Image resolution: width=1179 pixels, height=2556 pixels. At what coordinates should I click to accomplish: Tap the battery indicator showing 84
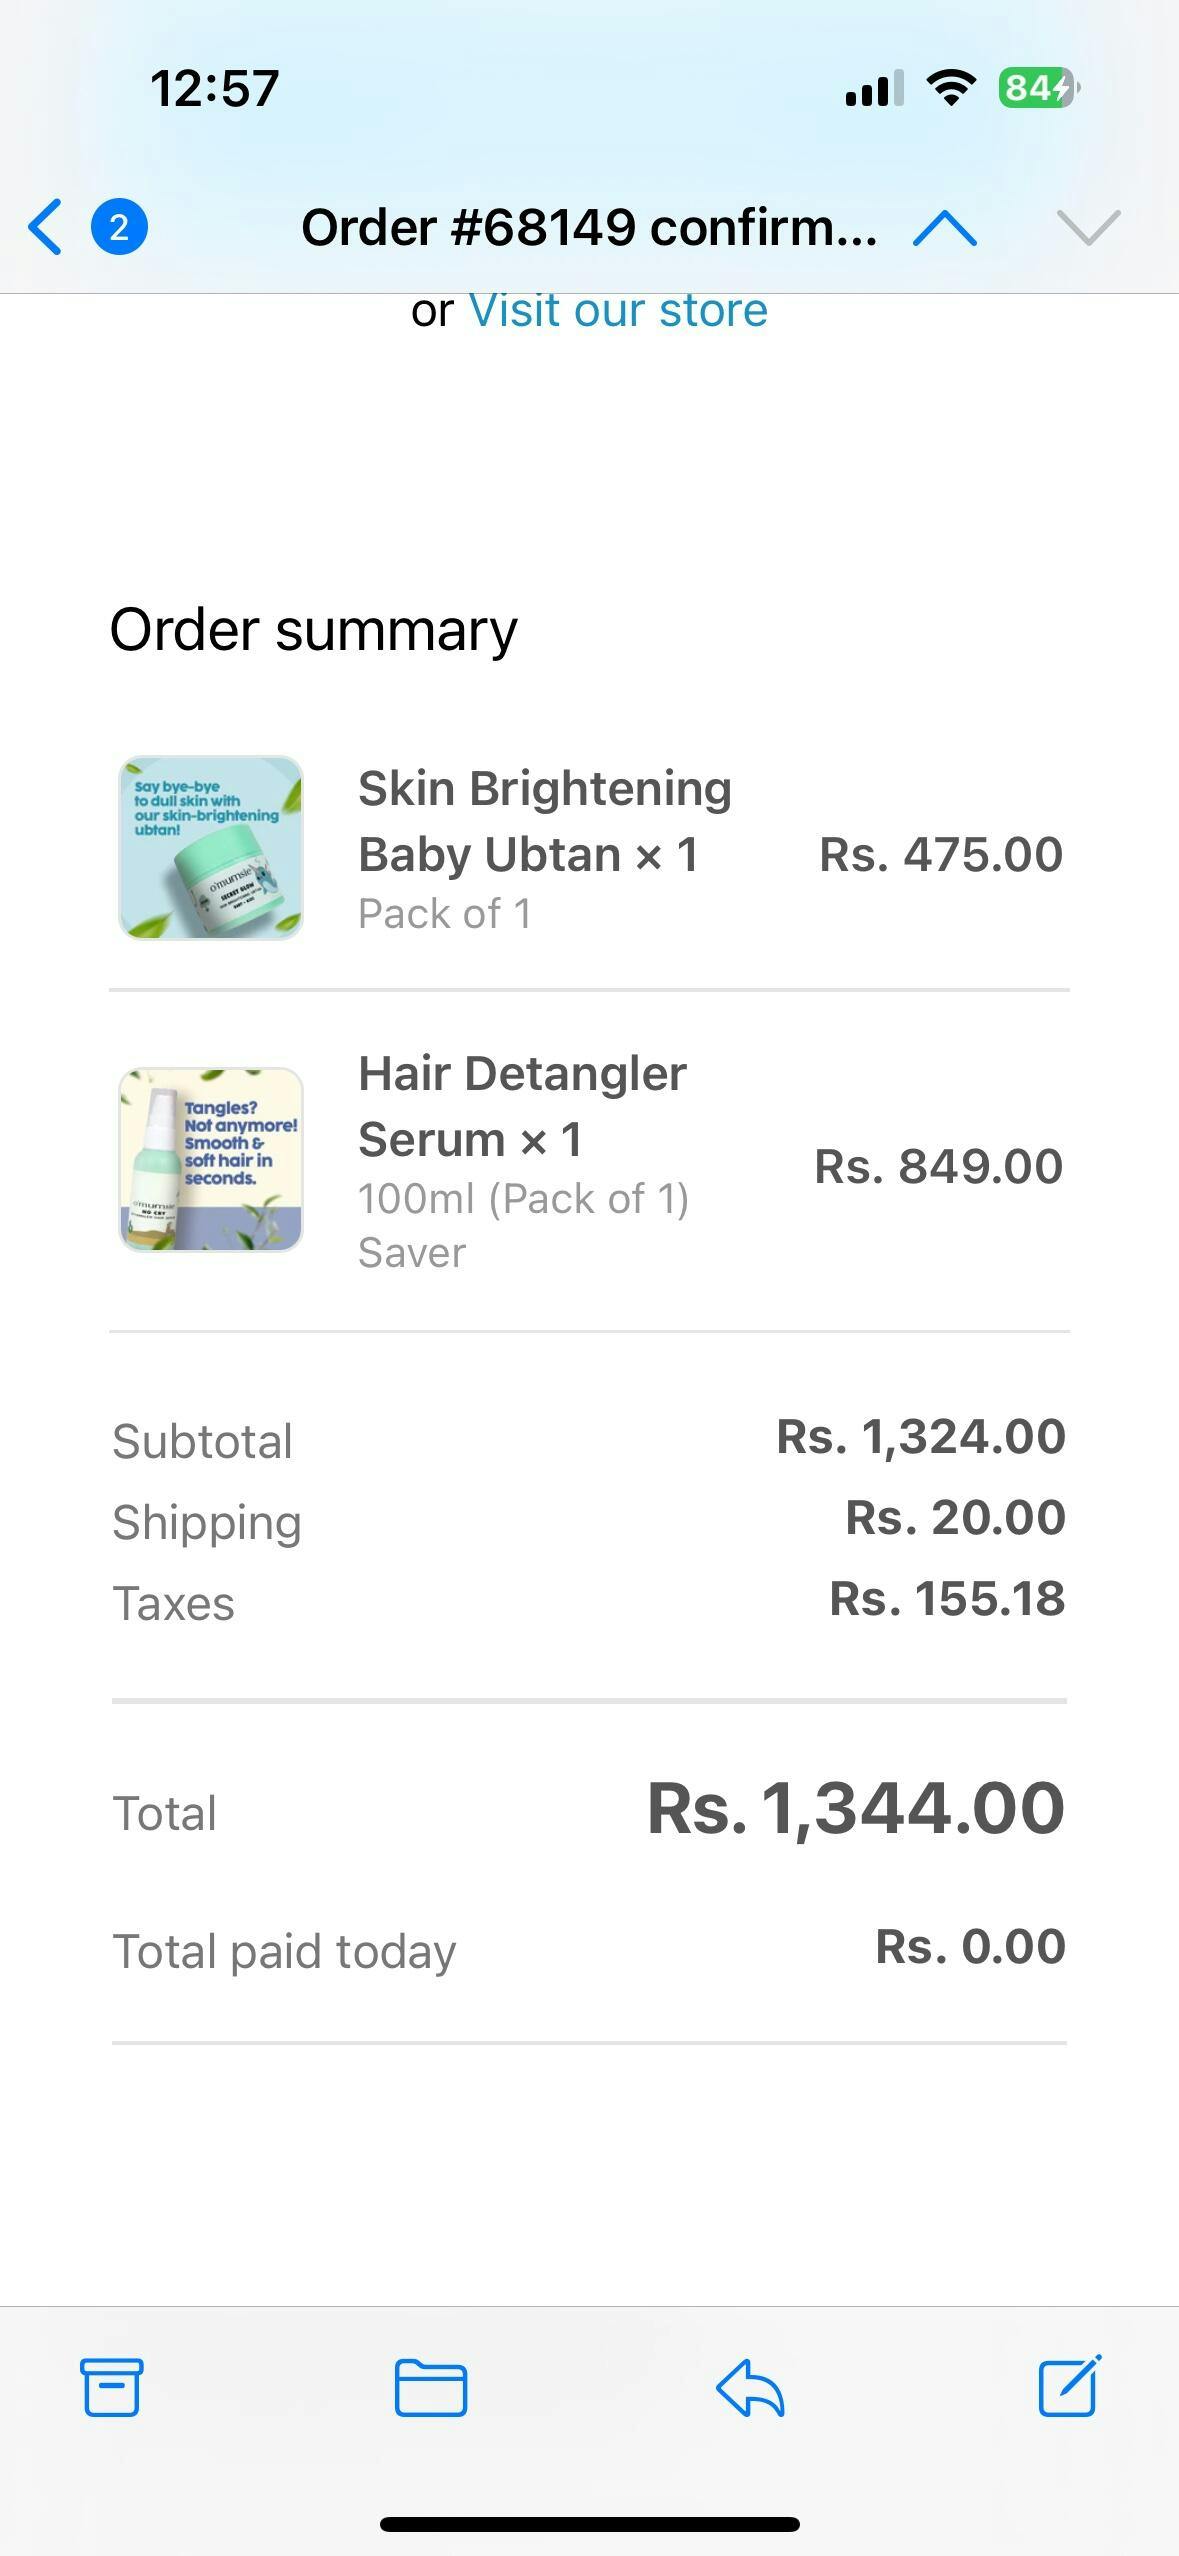[1037, 88]
